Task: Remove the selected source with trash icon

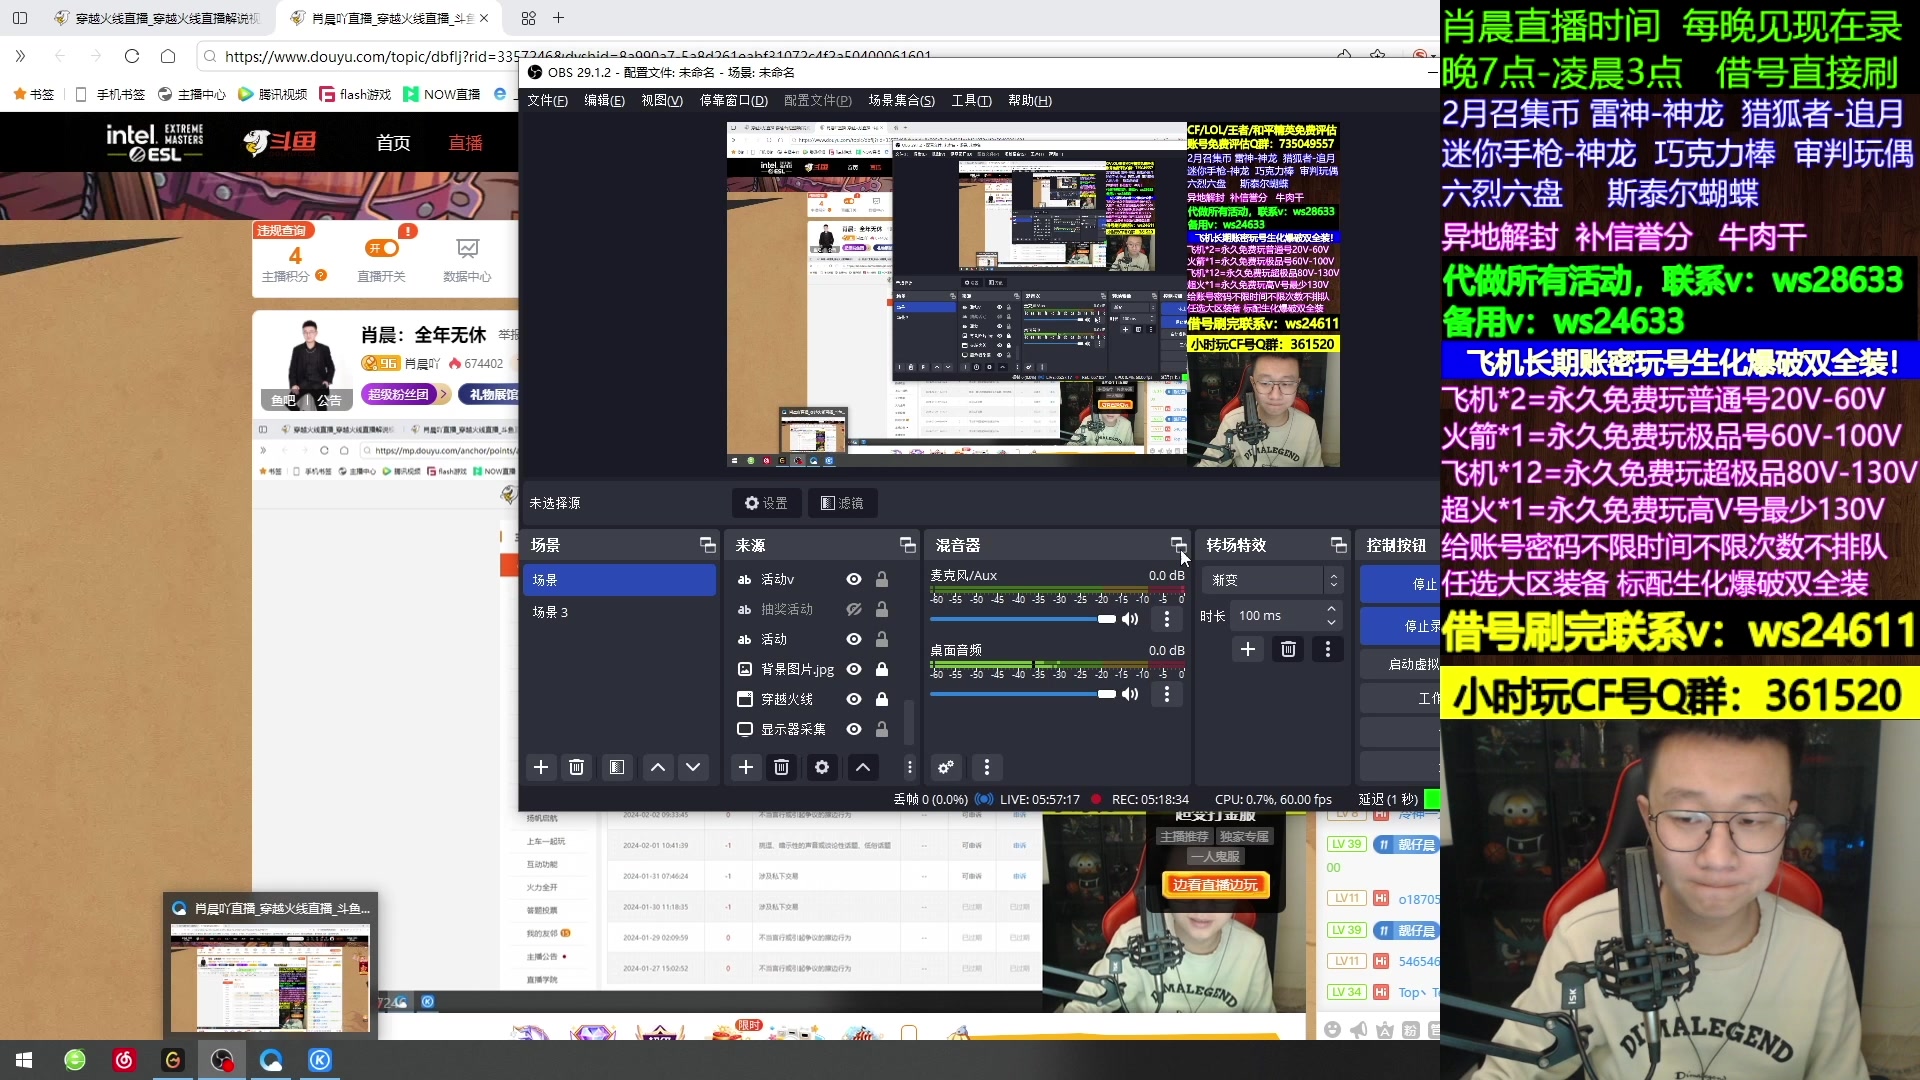Action: 782,767
